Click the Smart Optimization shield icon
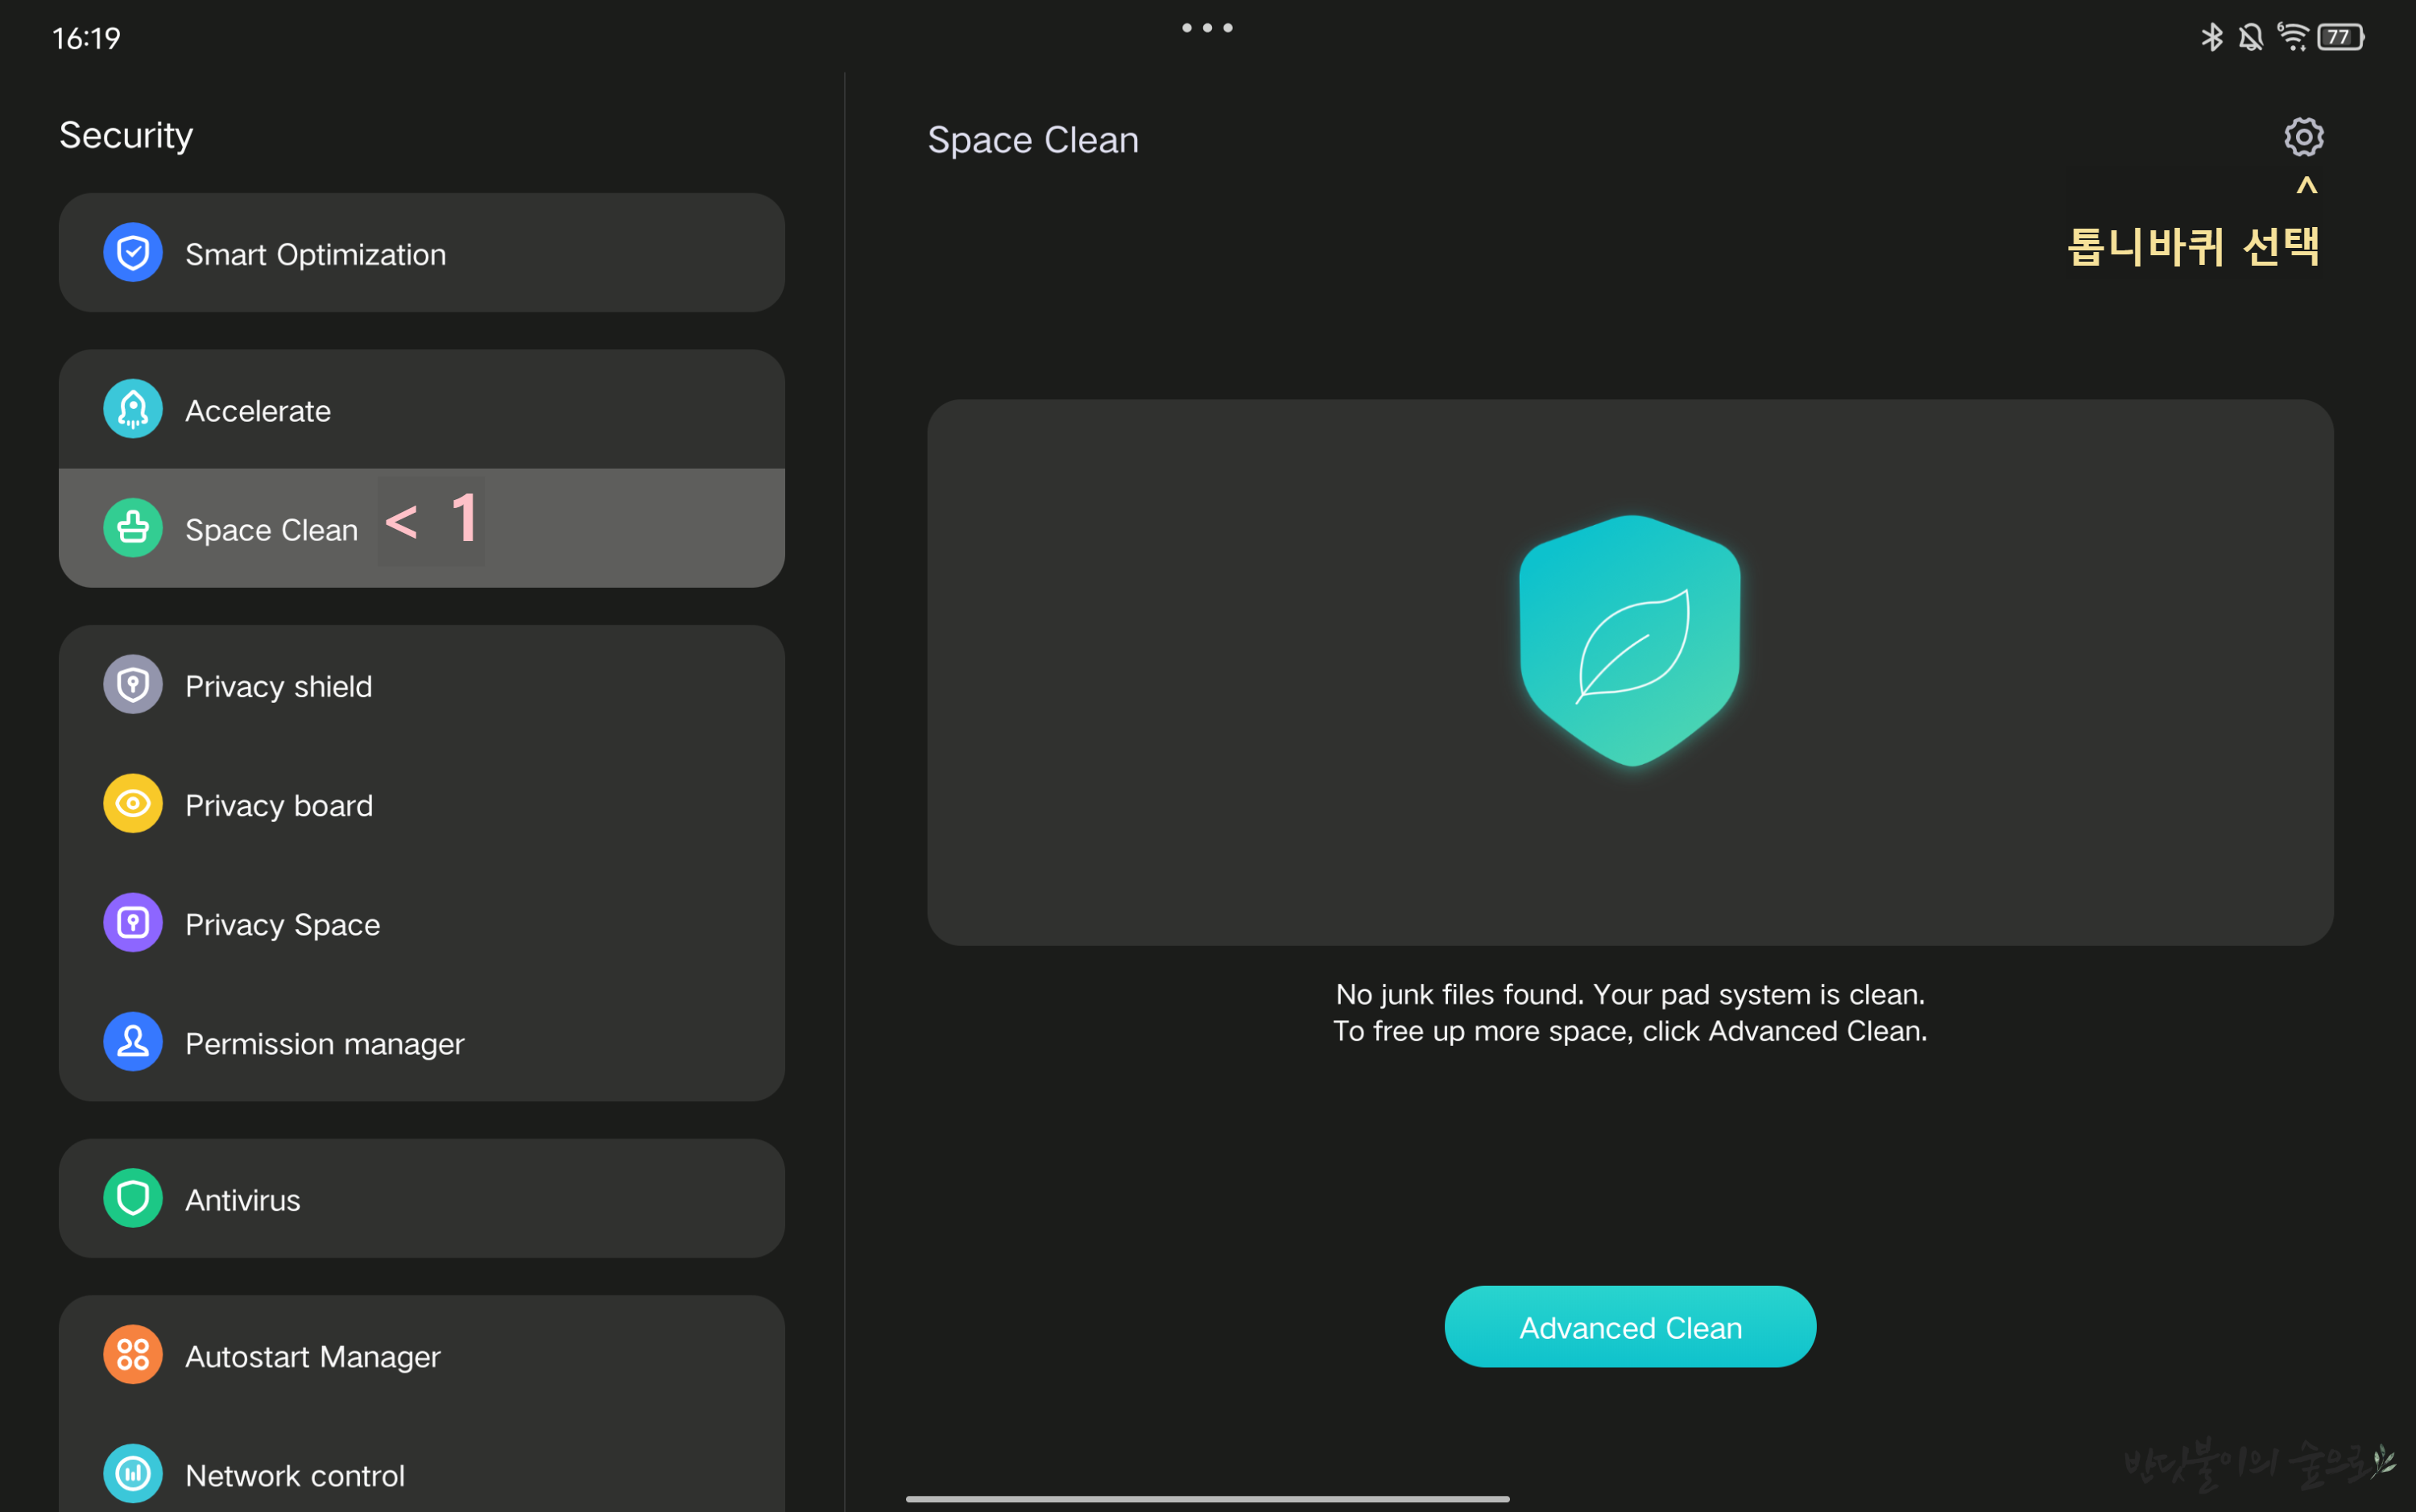 click(x=133, y=253)
